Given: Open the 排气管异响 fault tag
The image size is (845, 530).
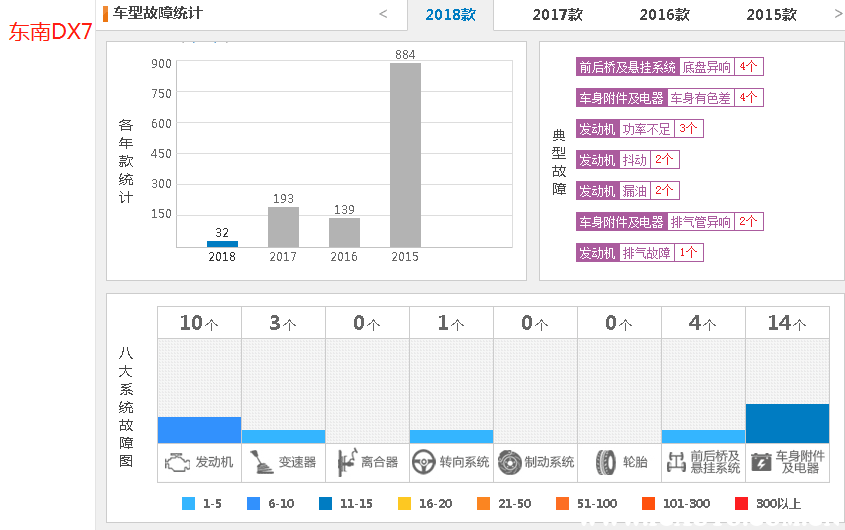Looking at the screenshot, I should click(x=701, y=222).
